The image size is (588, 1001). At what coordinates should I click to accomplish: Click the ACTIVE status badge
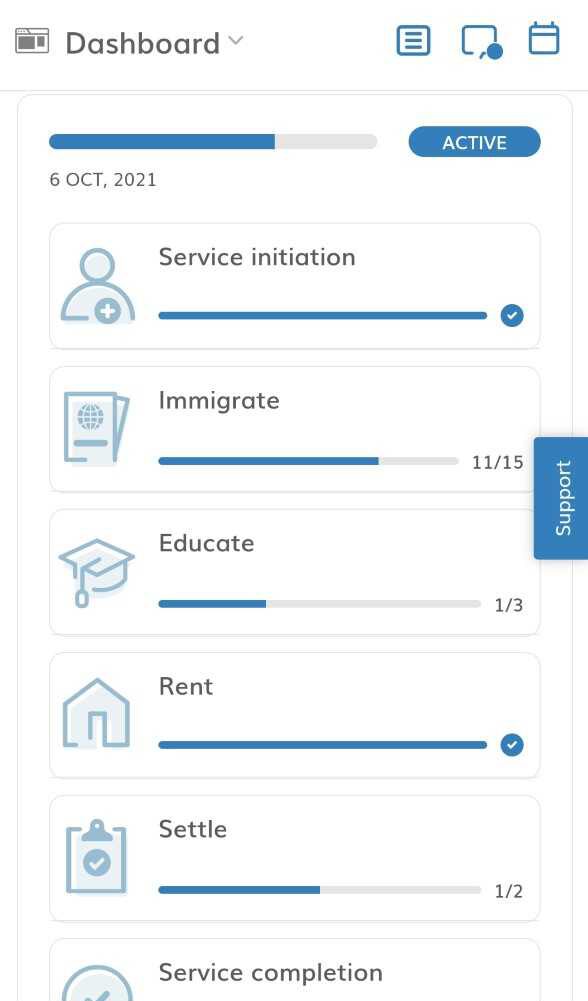pyautogui.click(x=474, y=142)
